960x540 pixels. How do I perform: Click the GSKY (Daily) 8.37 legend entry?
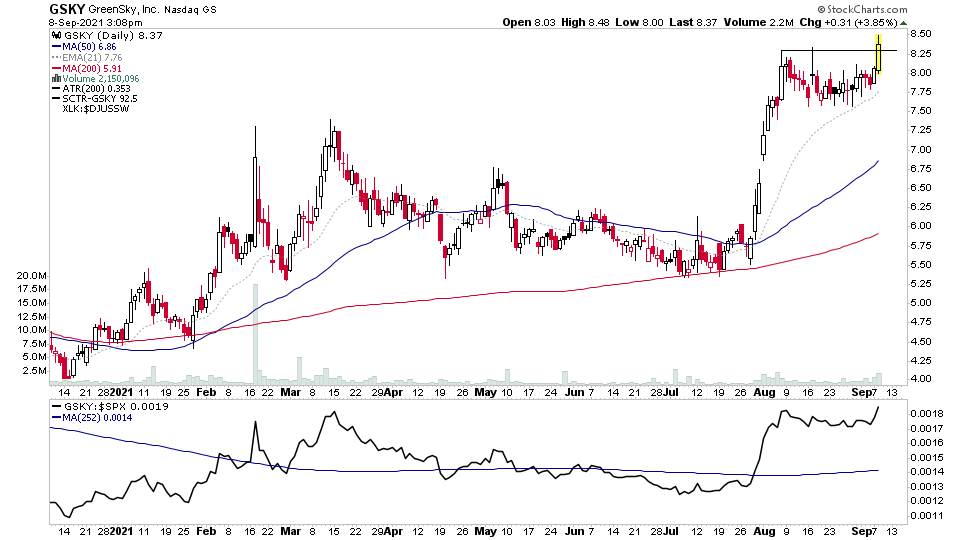(113, 36)
